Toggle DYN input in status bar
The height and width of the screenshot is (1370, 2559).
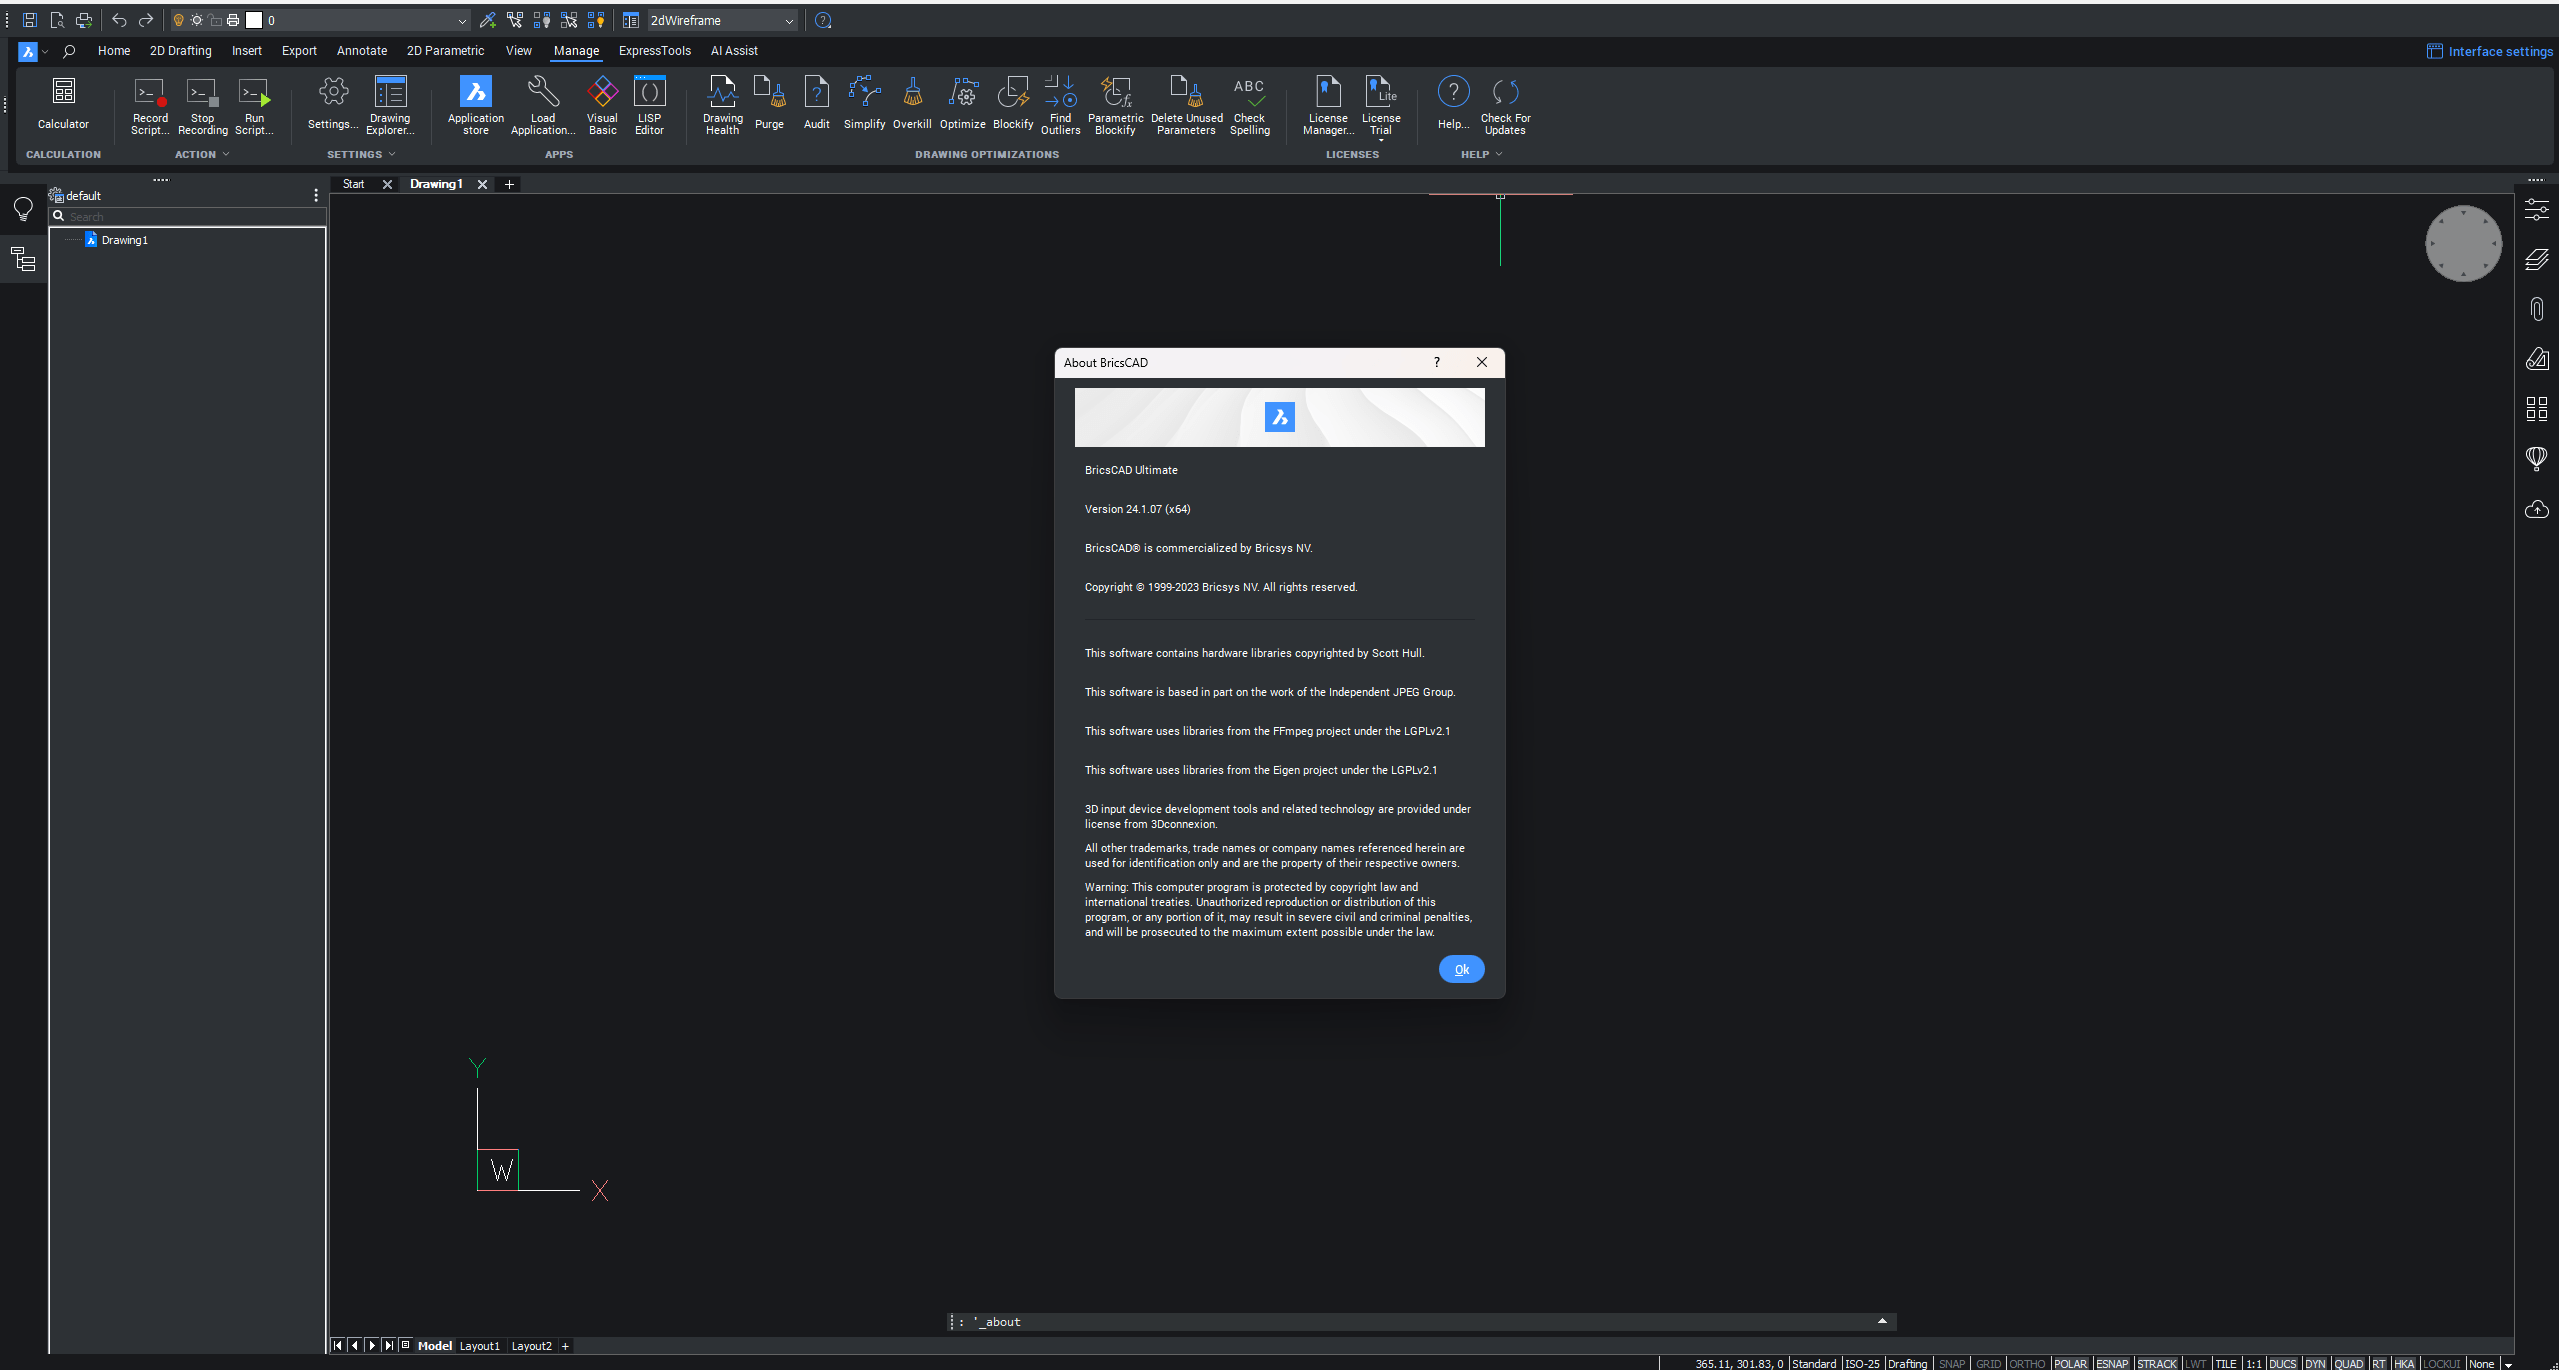(2315, 1363)
